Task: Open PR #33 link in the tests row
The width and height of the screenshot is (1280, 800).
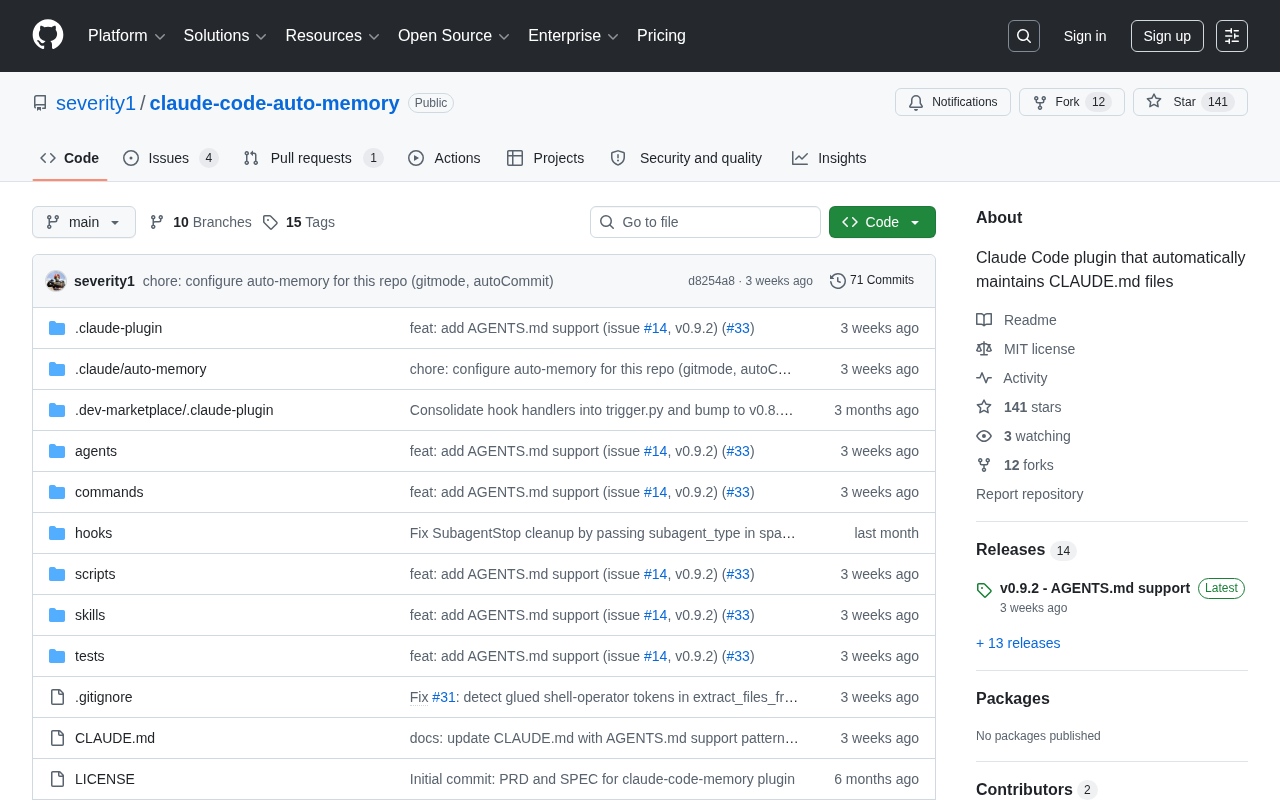Action: pos(738,656)
